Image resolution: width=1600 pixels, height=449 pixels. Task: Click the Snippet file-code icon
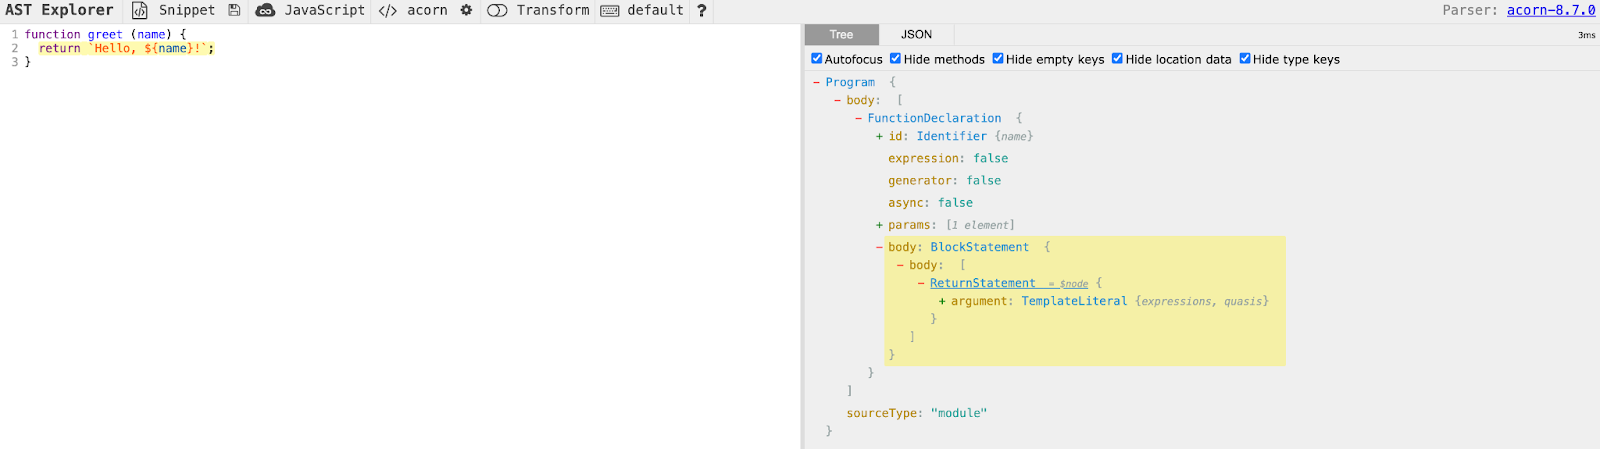(x=140, y=11)
